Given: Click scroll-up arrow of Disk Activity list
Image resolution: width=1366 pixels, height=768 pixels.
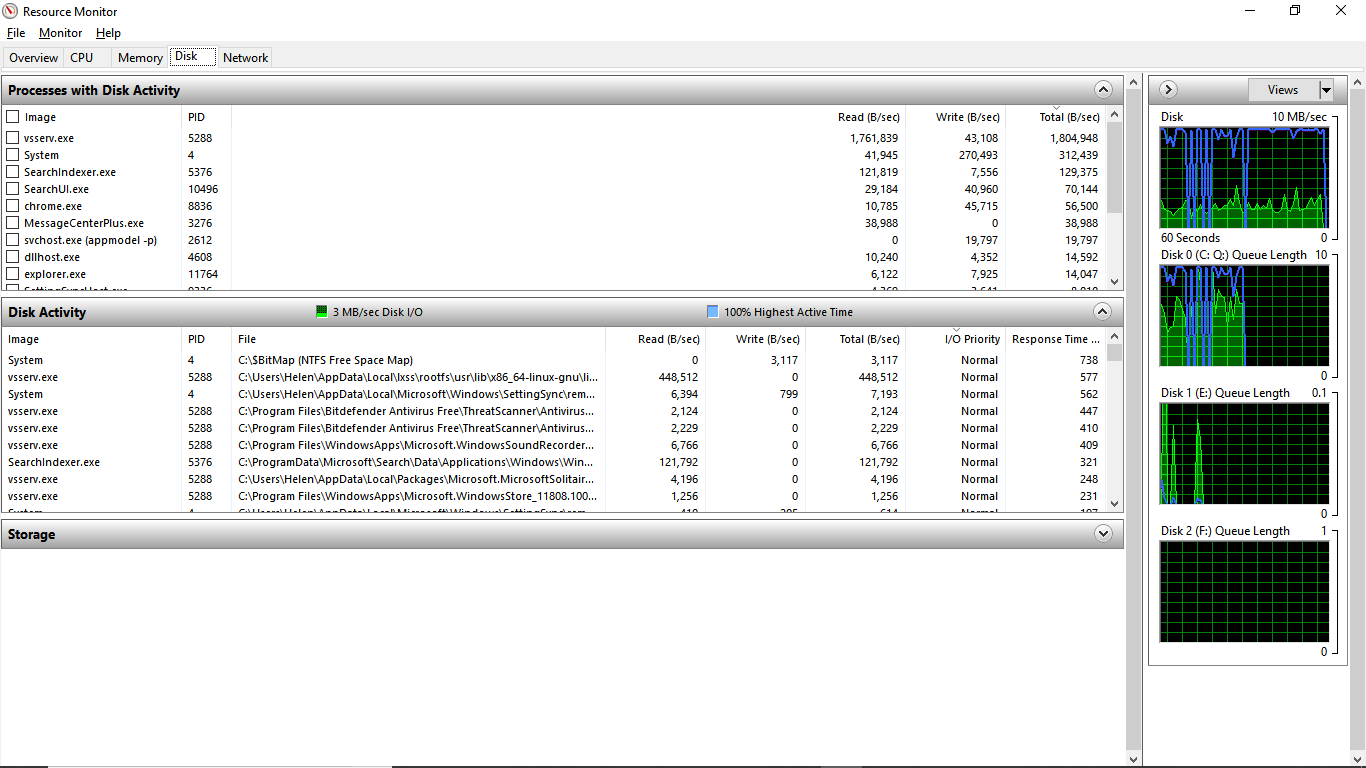Looking at the screenshot, I should coord(1115,337).
